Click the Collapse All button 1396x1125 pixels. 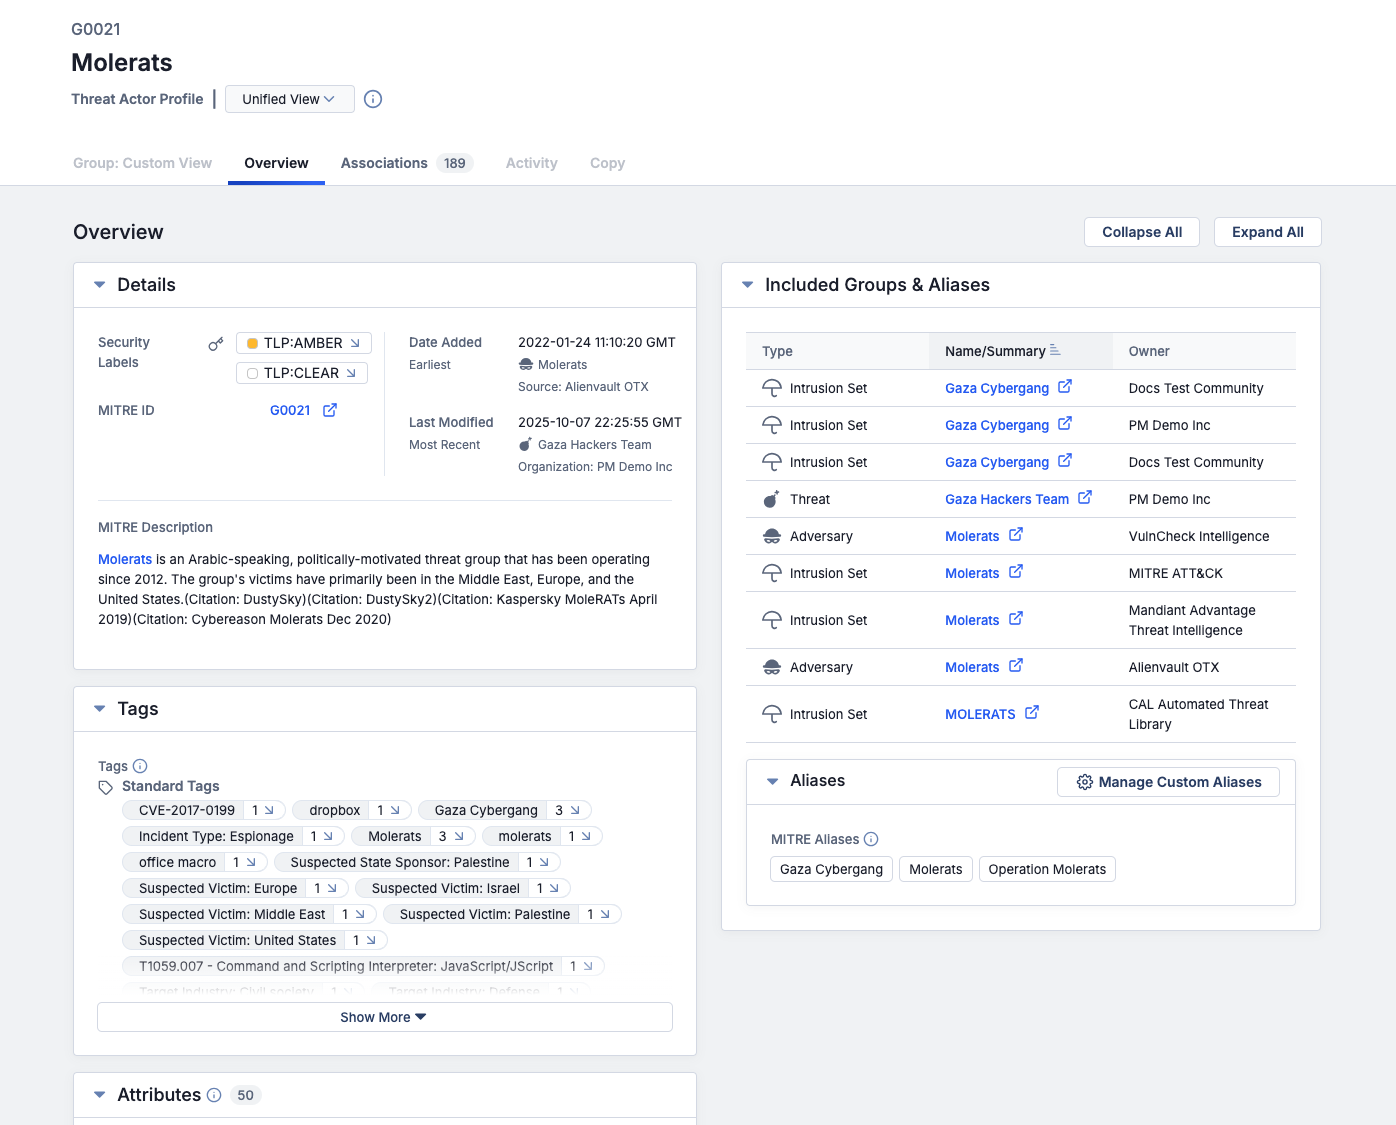coord(1141,231)
